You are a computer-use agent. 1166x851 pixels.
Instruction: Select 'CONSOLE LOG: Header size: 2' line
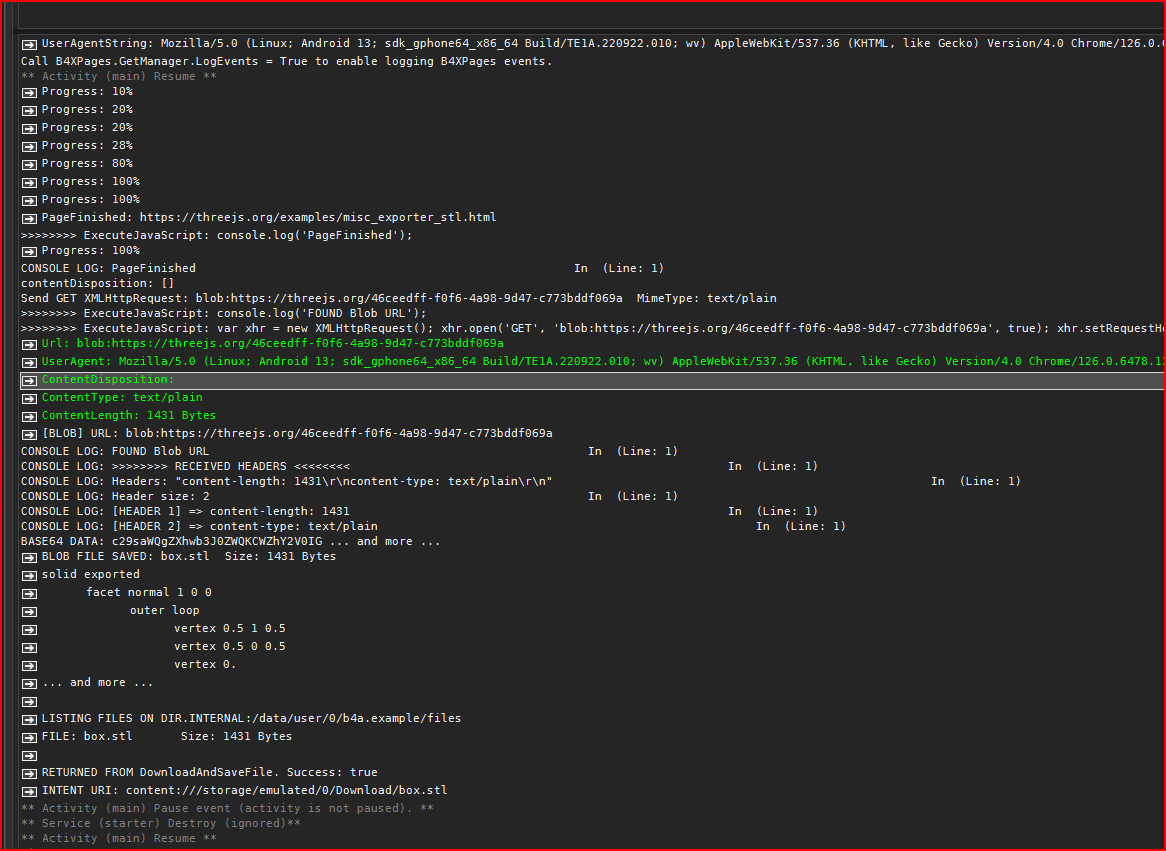350,496
